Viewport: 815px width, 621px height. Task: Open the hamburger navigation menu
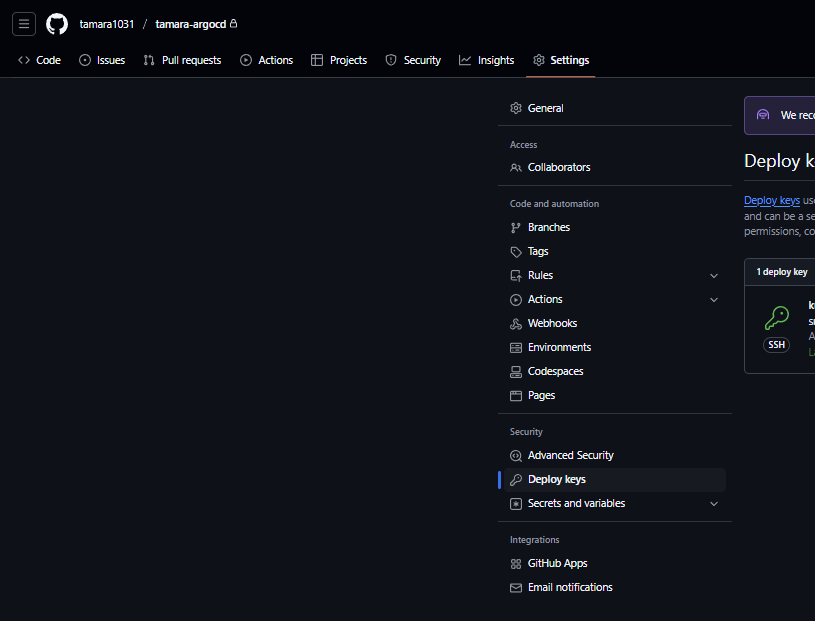(x=24, y=24)
